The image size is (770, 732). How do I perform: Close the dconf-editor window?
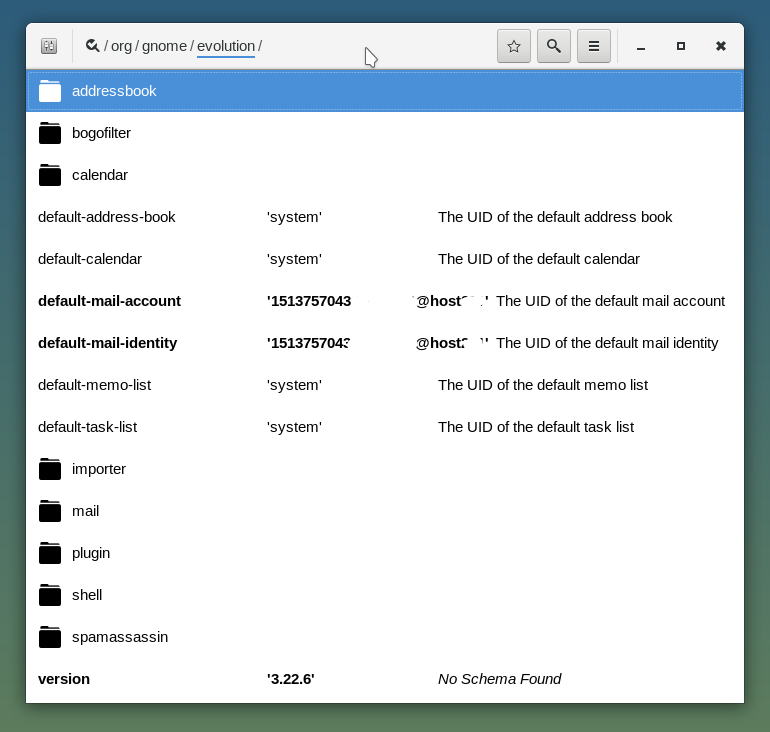(x=720, y=46)
